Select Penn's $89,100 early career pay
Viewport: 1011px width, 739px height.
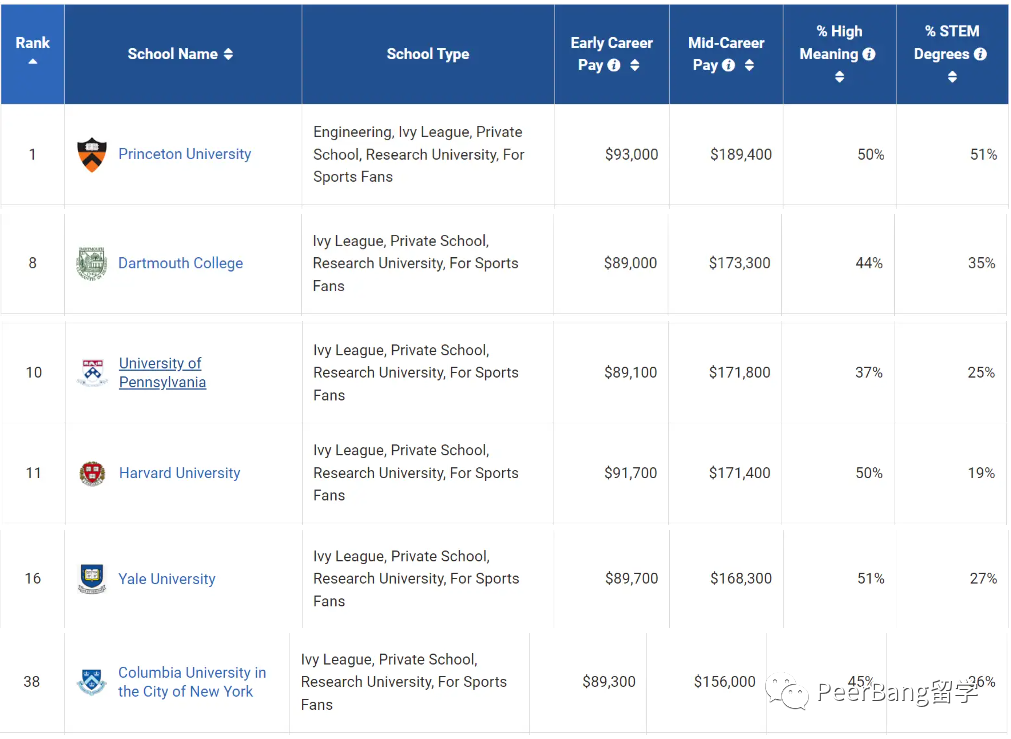click(x=630, y=373)
